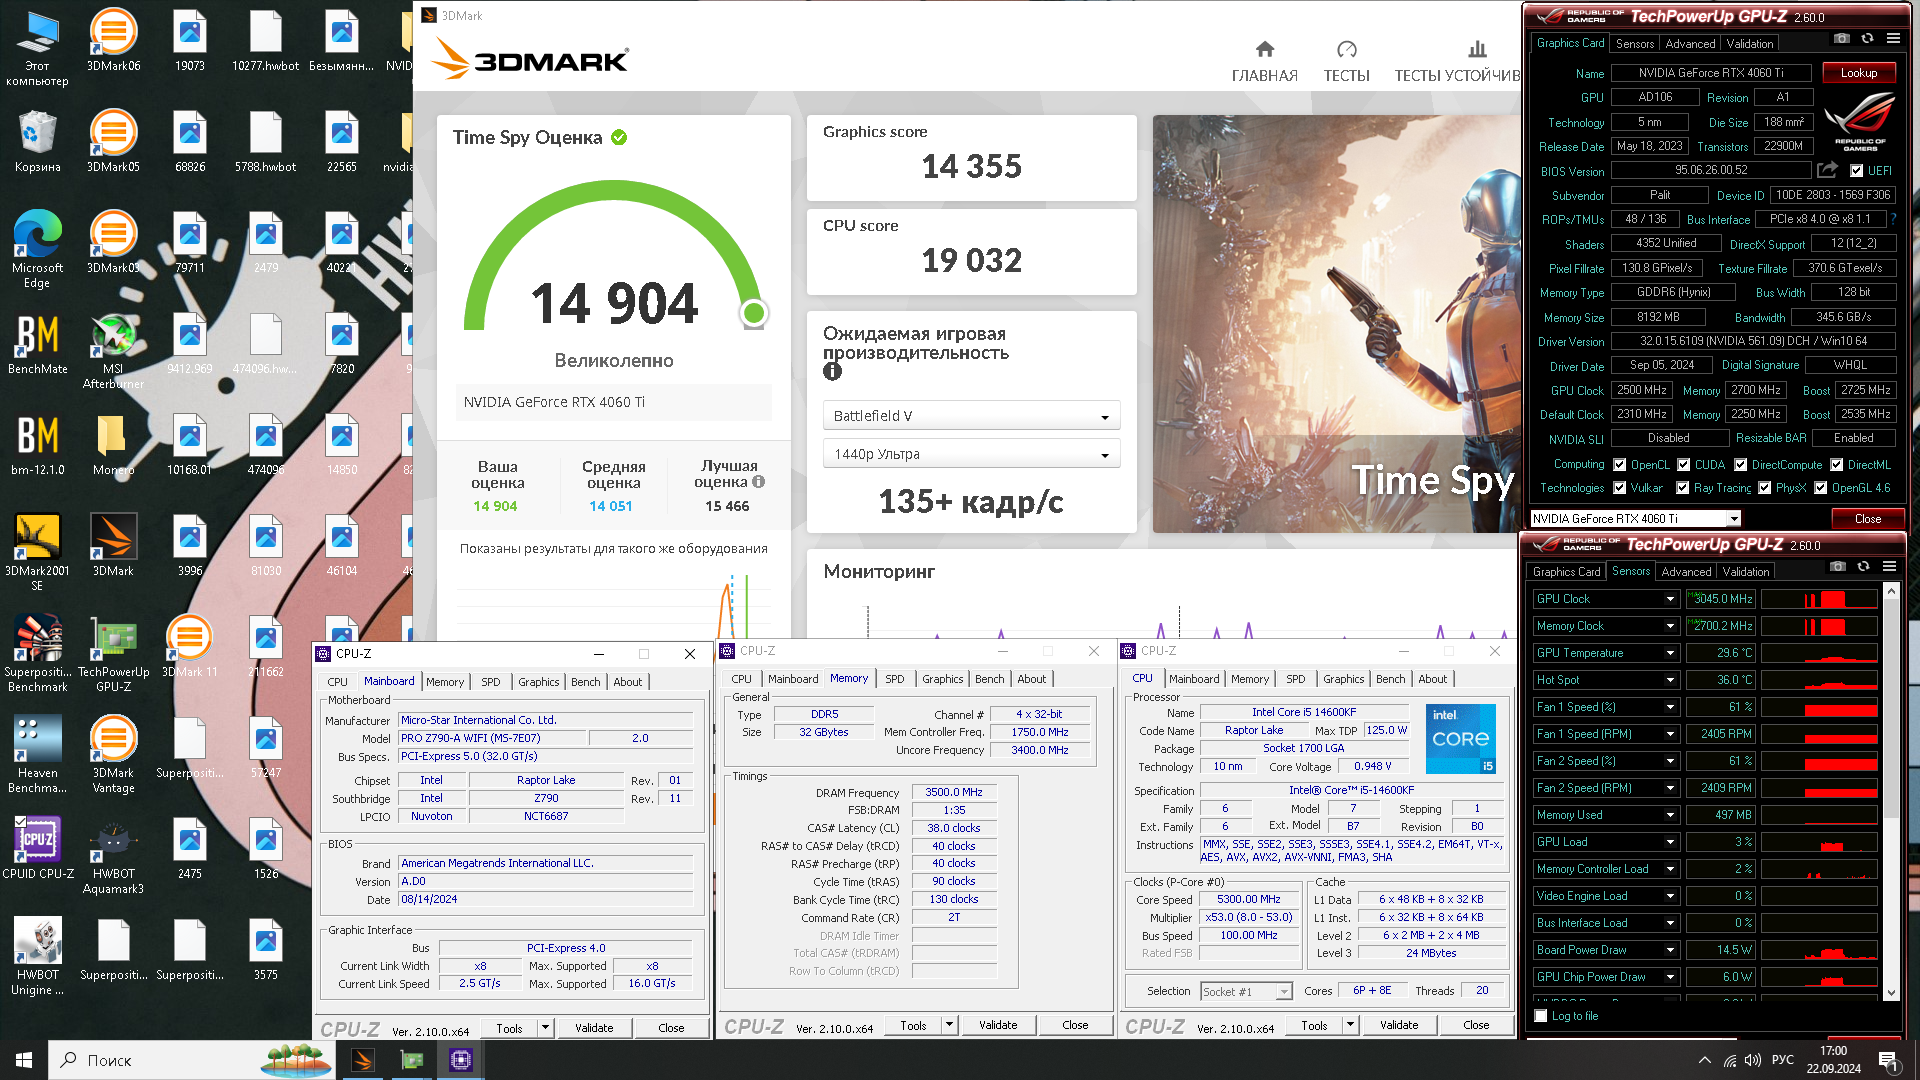Click Validate button in CPU-Z Mainboard window
Viewport: 1920px width, 1080px height.
tap(594, 1028)
